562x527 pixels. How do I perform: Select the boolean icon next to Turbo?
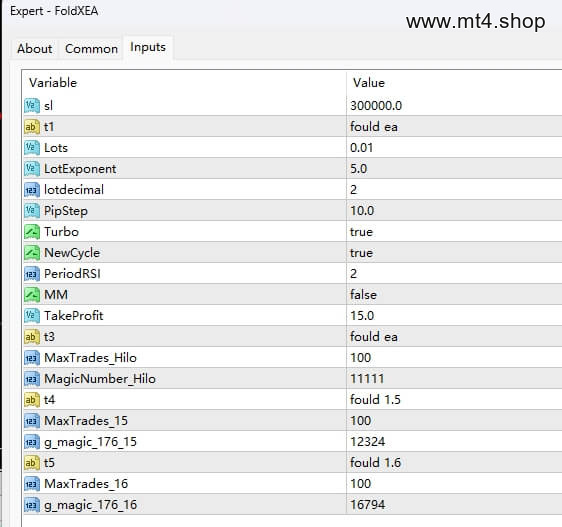pos(32,232)
